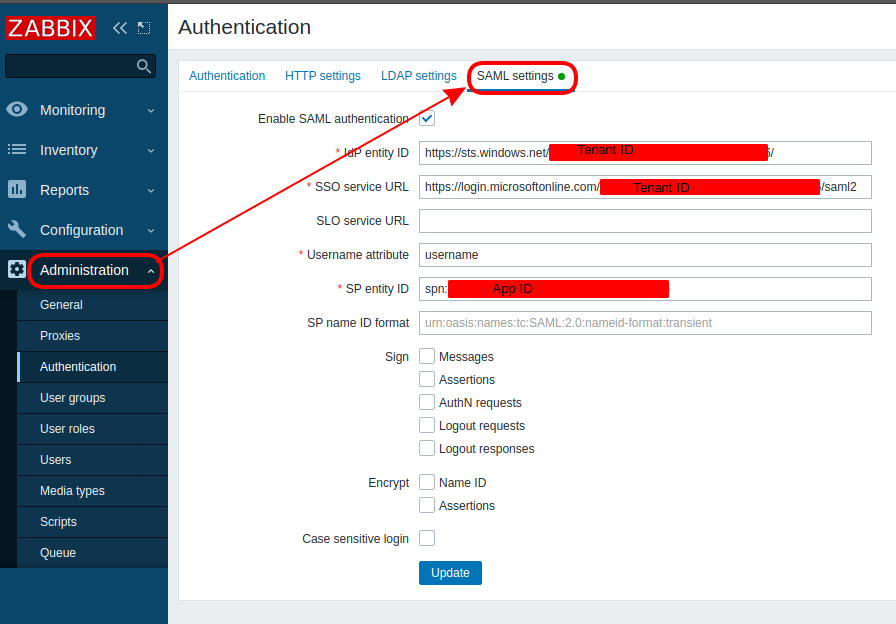Open Users in the sidebar
This screenshot has height=624, width=896.
(x=92, y=460)
